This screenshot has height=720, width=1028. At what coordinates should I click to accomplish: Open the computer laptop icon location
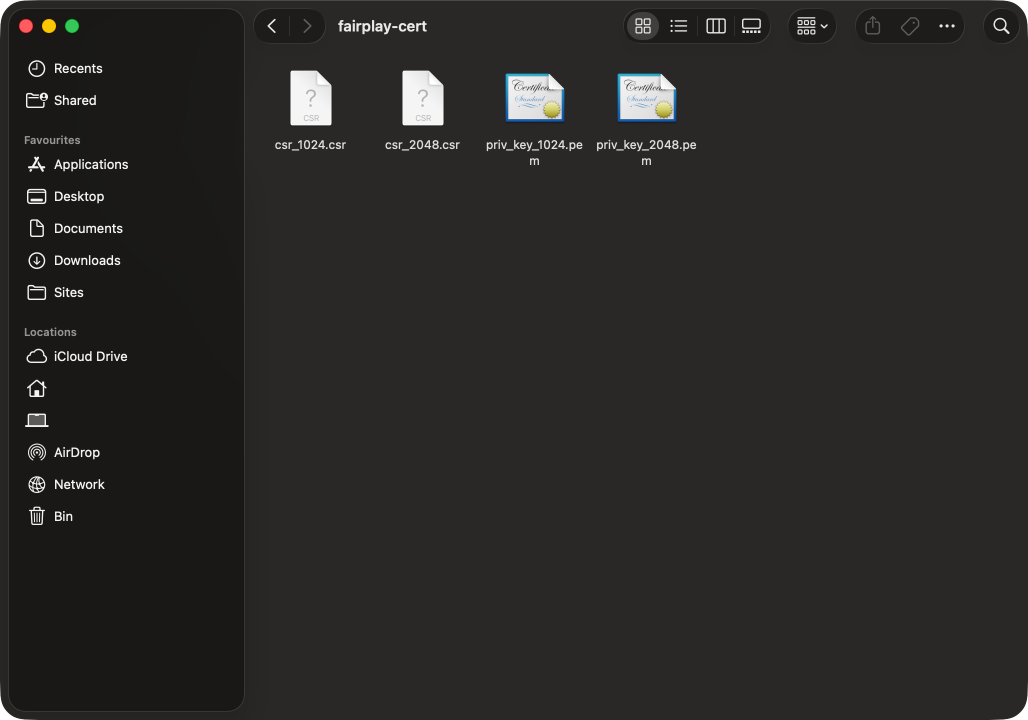(x=37, y=420)
